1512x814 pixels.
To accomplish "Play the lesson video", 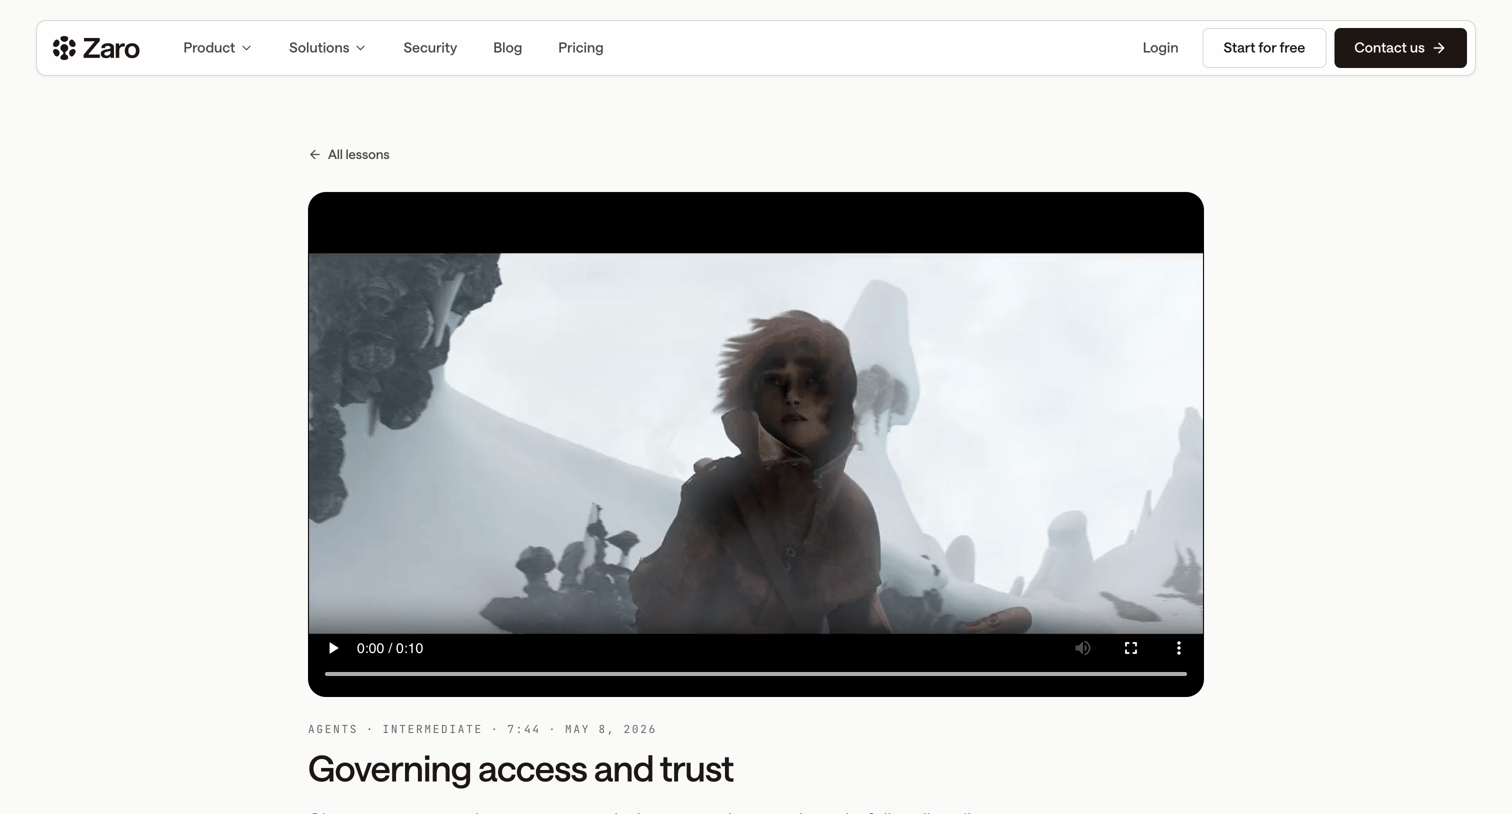I will click(333, 648).
